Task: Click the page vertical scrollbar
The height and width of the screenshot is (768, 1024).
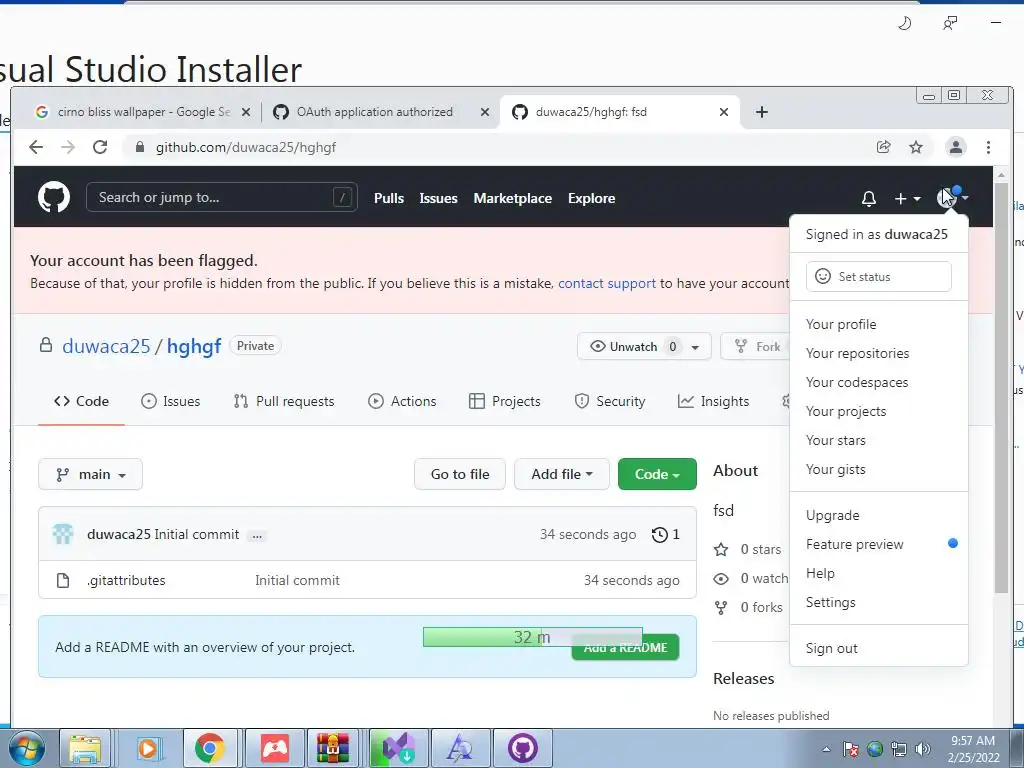Action: click(1001, 388)
